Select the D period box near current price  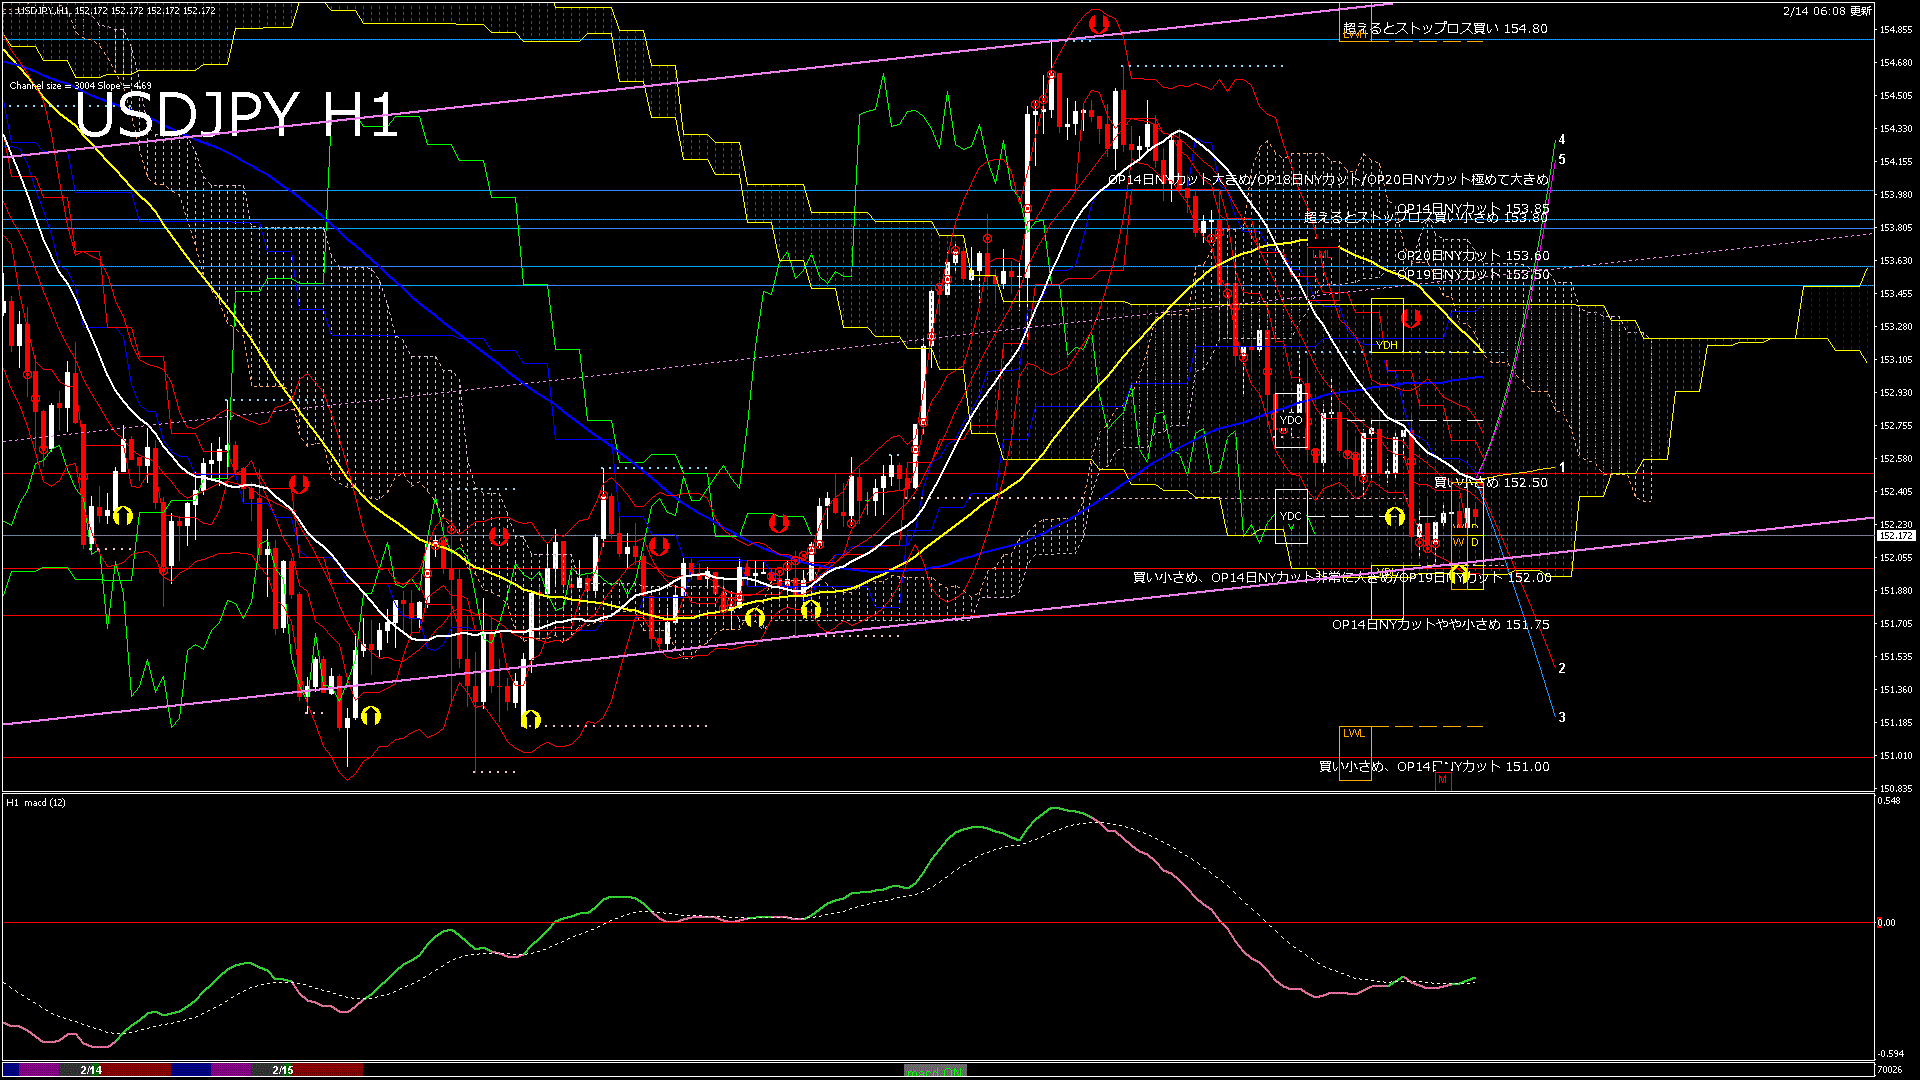(x=1475, y=542)
